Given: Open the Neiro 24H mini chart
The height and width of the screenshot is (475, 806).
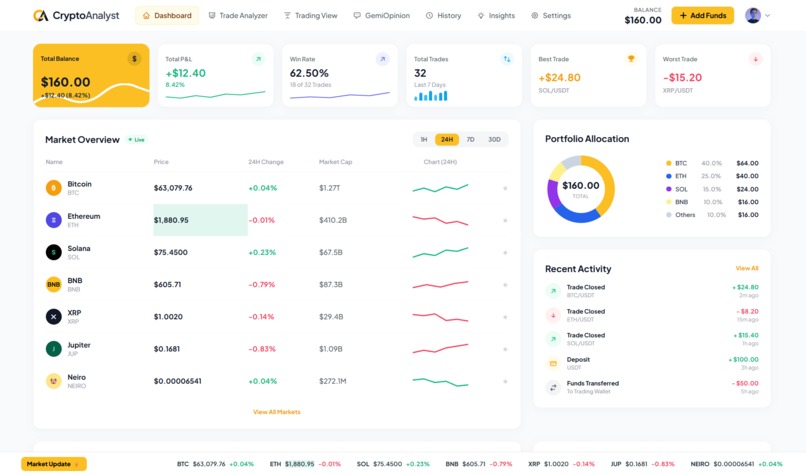Looking at the screenshot, I should [441, 381].
